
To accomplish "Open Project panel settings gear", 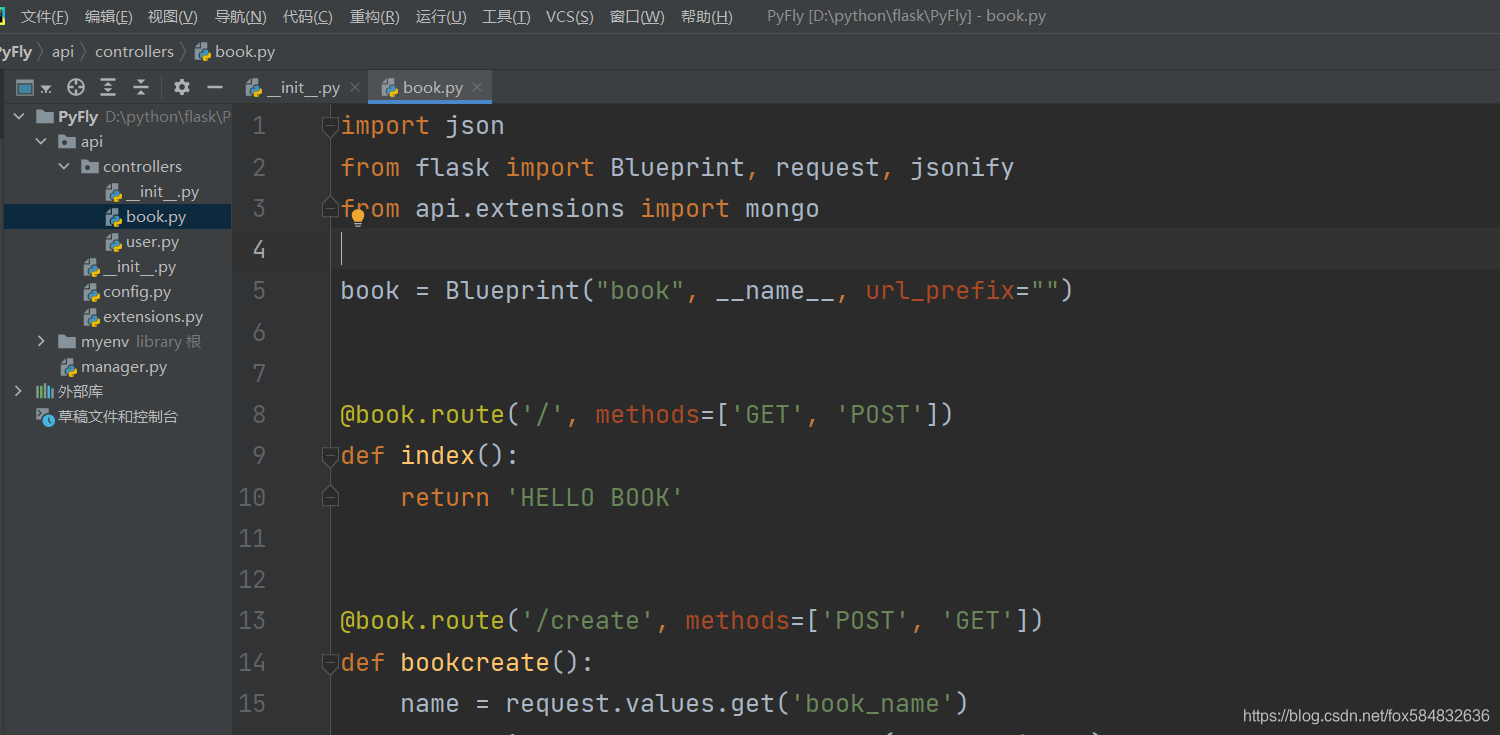I will (x=182, y=87).
